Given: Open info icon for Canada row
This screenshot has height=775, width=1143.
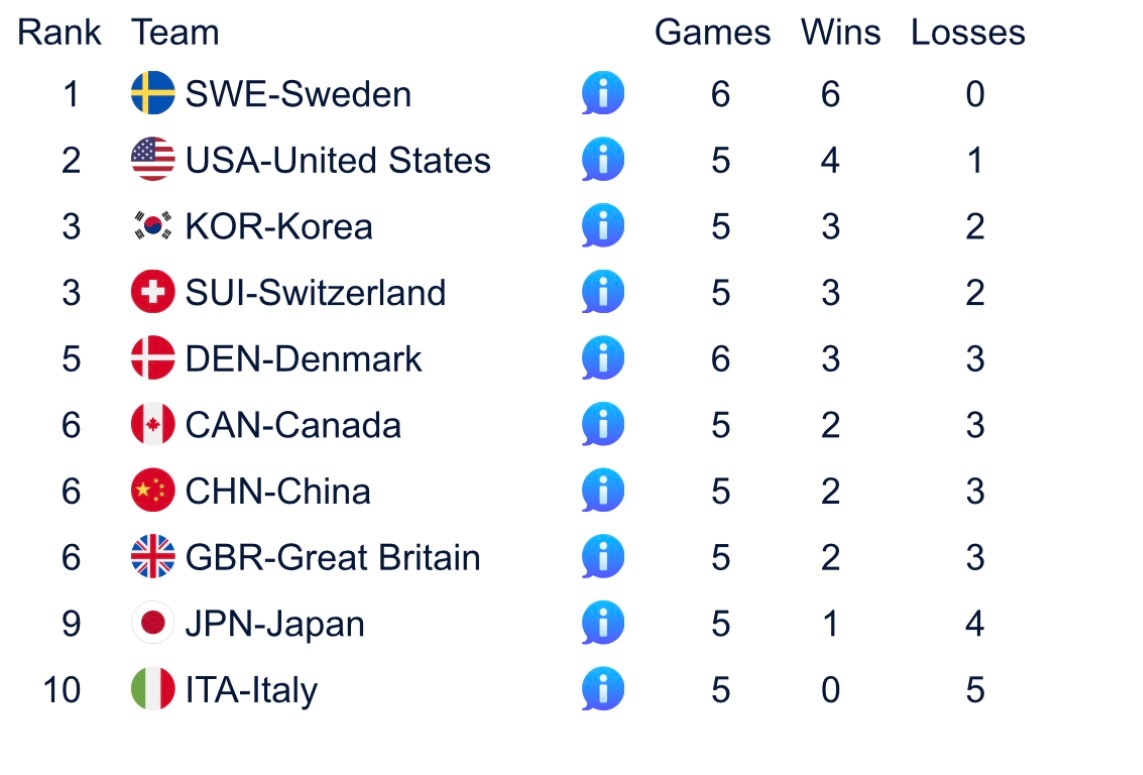Looking at the screenshot, I should point(603,424).
